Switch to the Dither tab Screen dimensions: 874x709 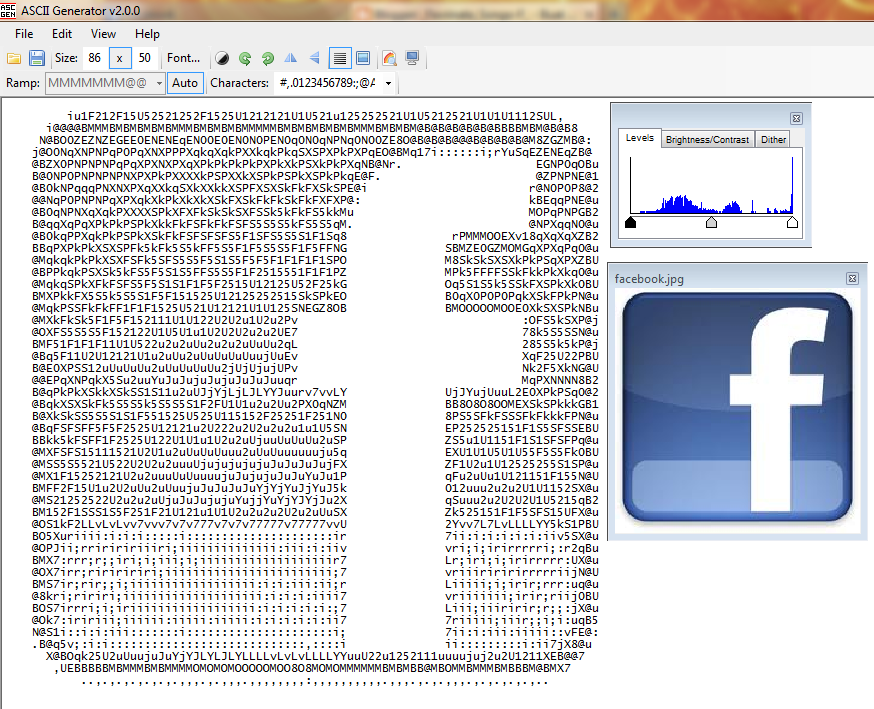click(773, 139)
